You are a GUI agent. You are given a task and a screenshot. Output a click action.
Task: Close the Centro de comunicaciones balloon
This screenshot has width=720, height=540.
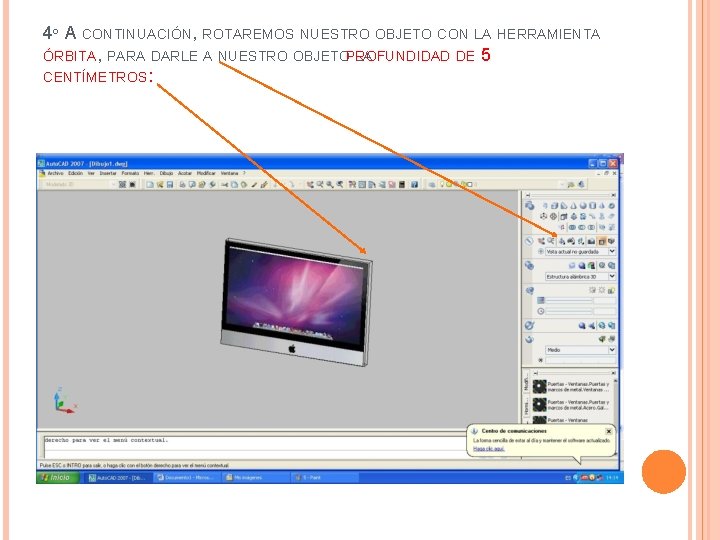tap(608, 431)
